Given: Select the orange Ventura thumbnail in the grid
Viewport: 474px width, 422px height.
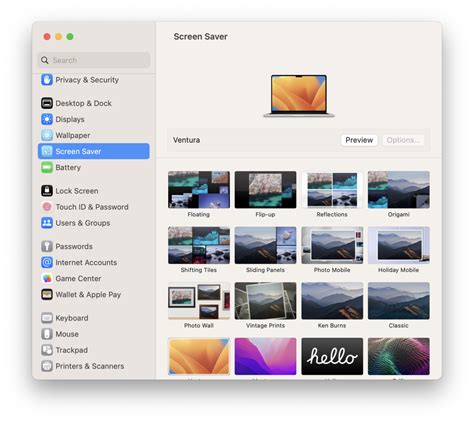Looking at the screenshot, I should pos(199,356).
